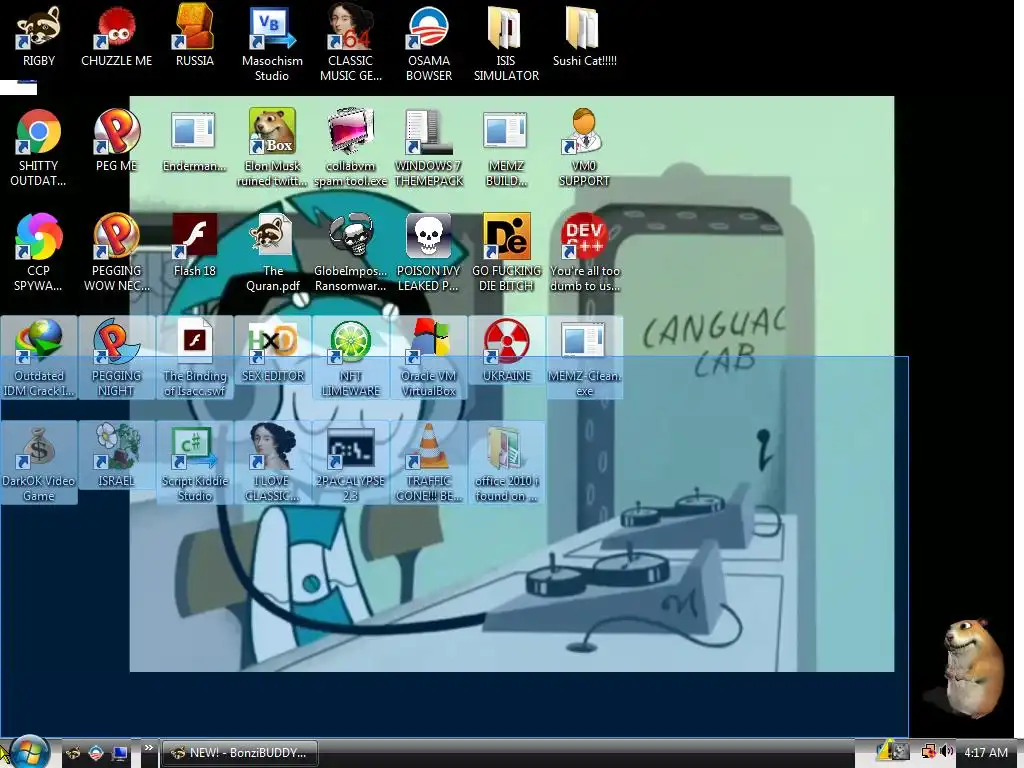Launch the CHUZZLE ME red fuzzball icon
Screen dimensions: 1024x768
pos(116,37)
